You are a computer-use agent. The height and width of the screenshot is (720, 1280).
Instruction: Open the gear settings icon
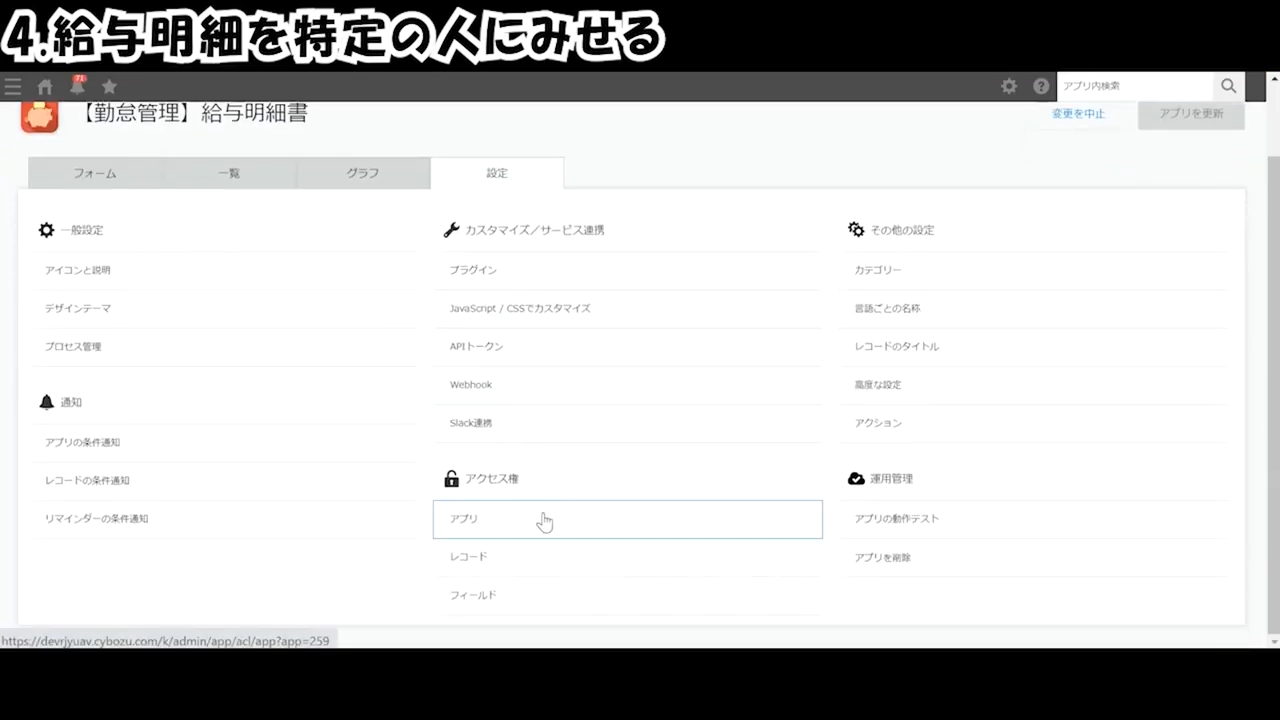(x=1009, y=87)
